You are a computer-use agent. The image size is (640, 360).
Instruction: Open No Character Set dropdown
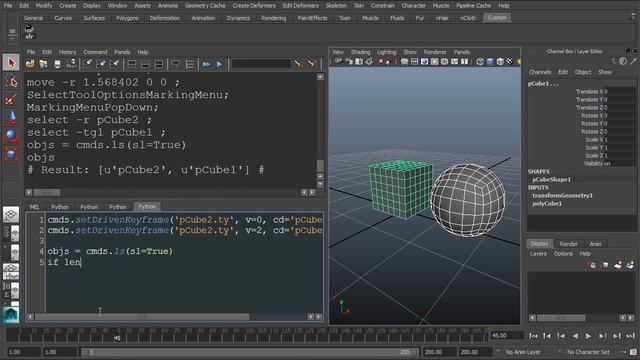point(589,352)
